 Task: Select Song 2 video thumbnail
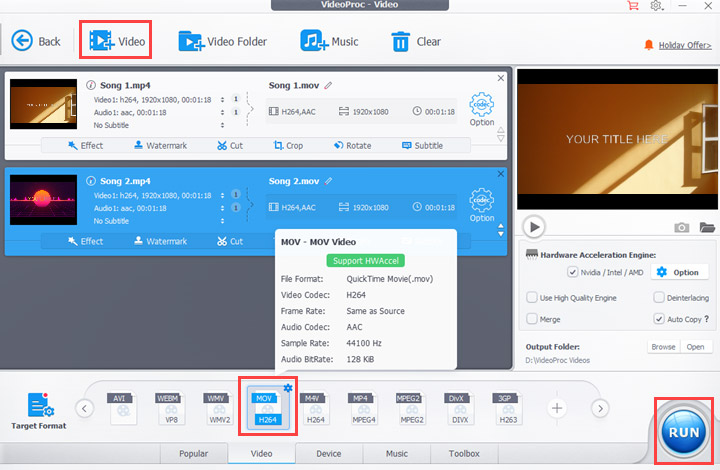[x=44, y=200]
